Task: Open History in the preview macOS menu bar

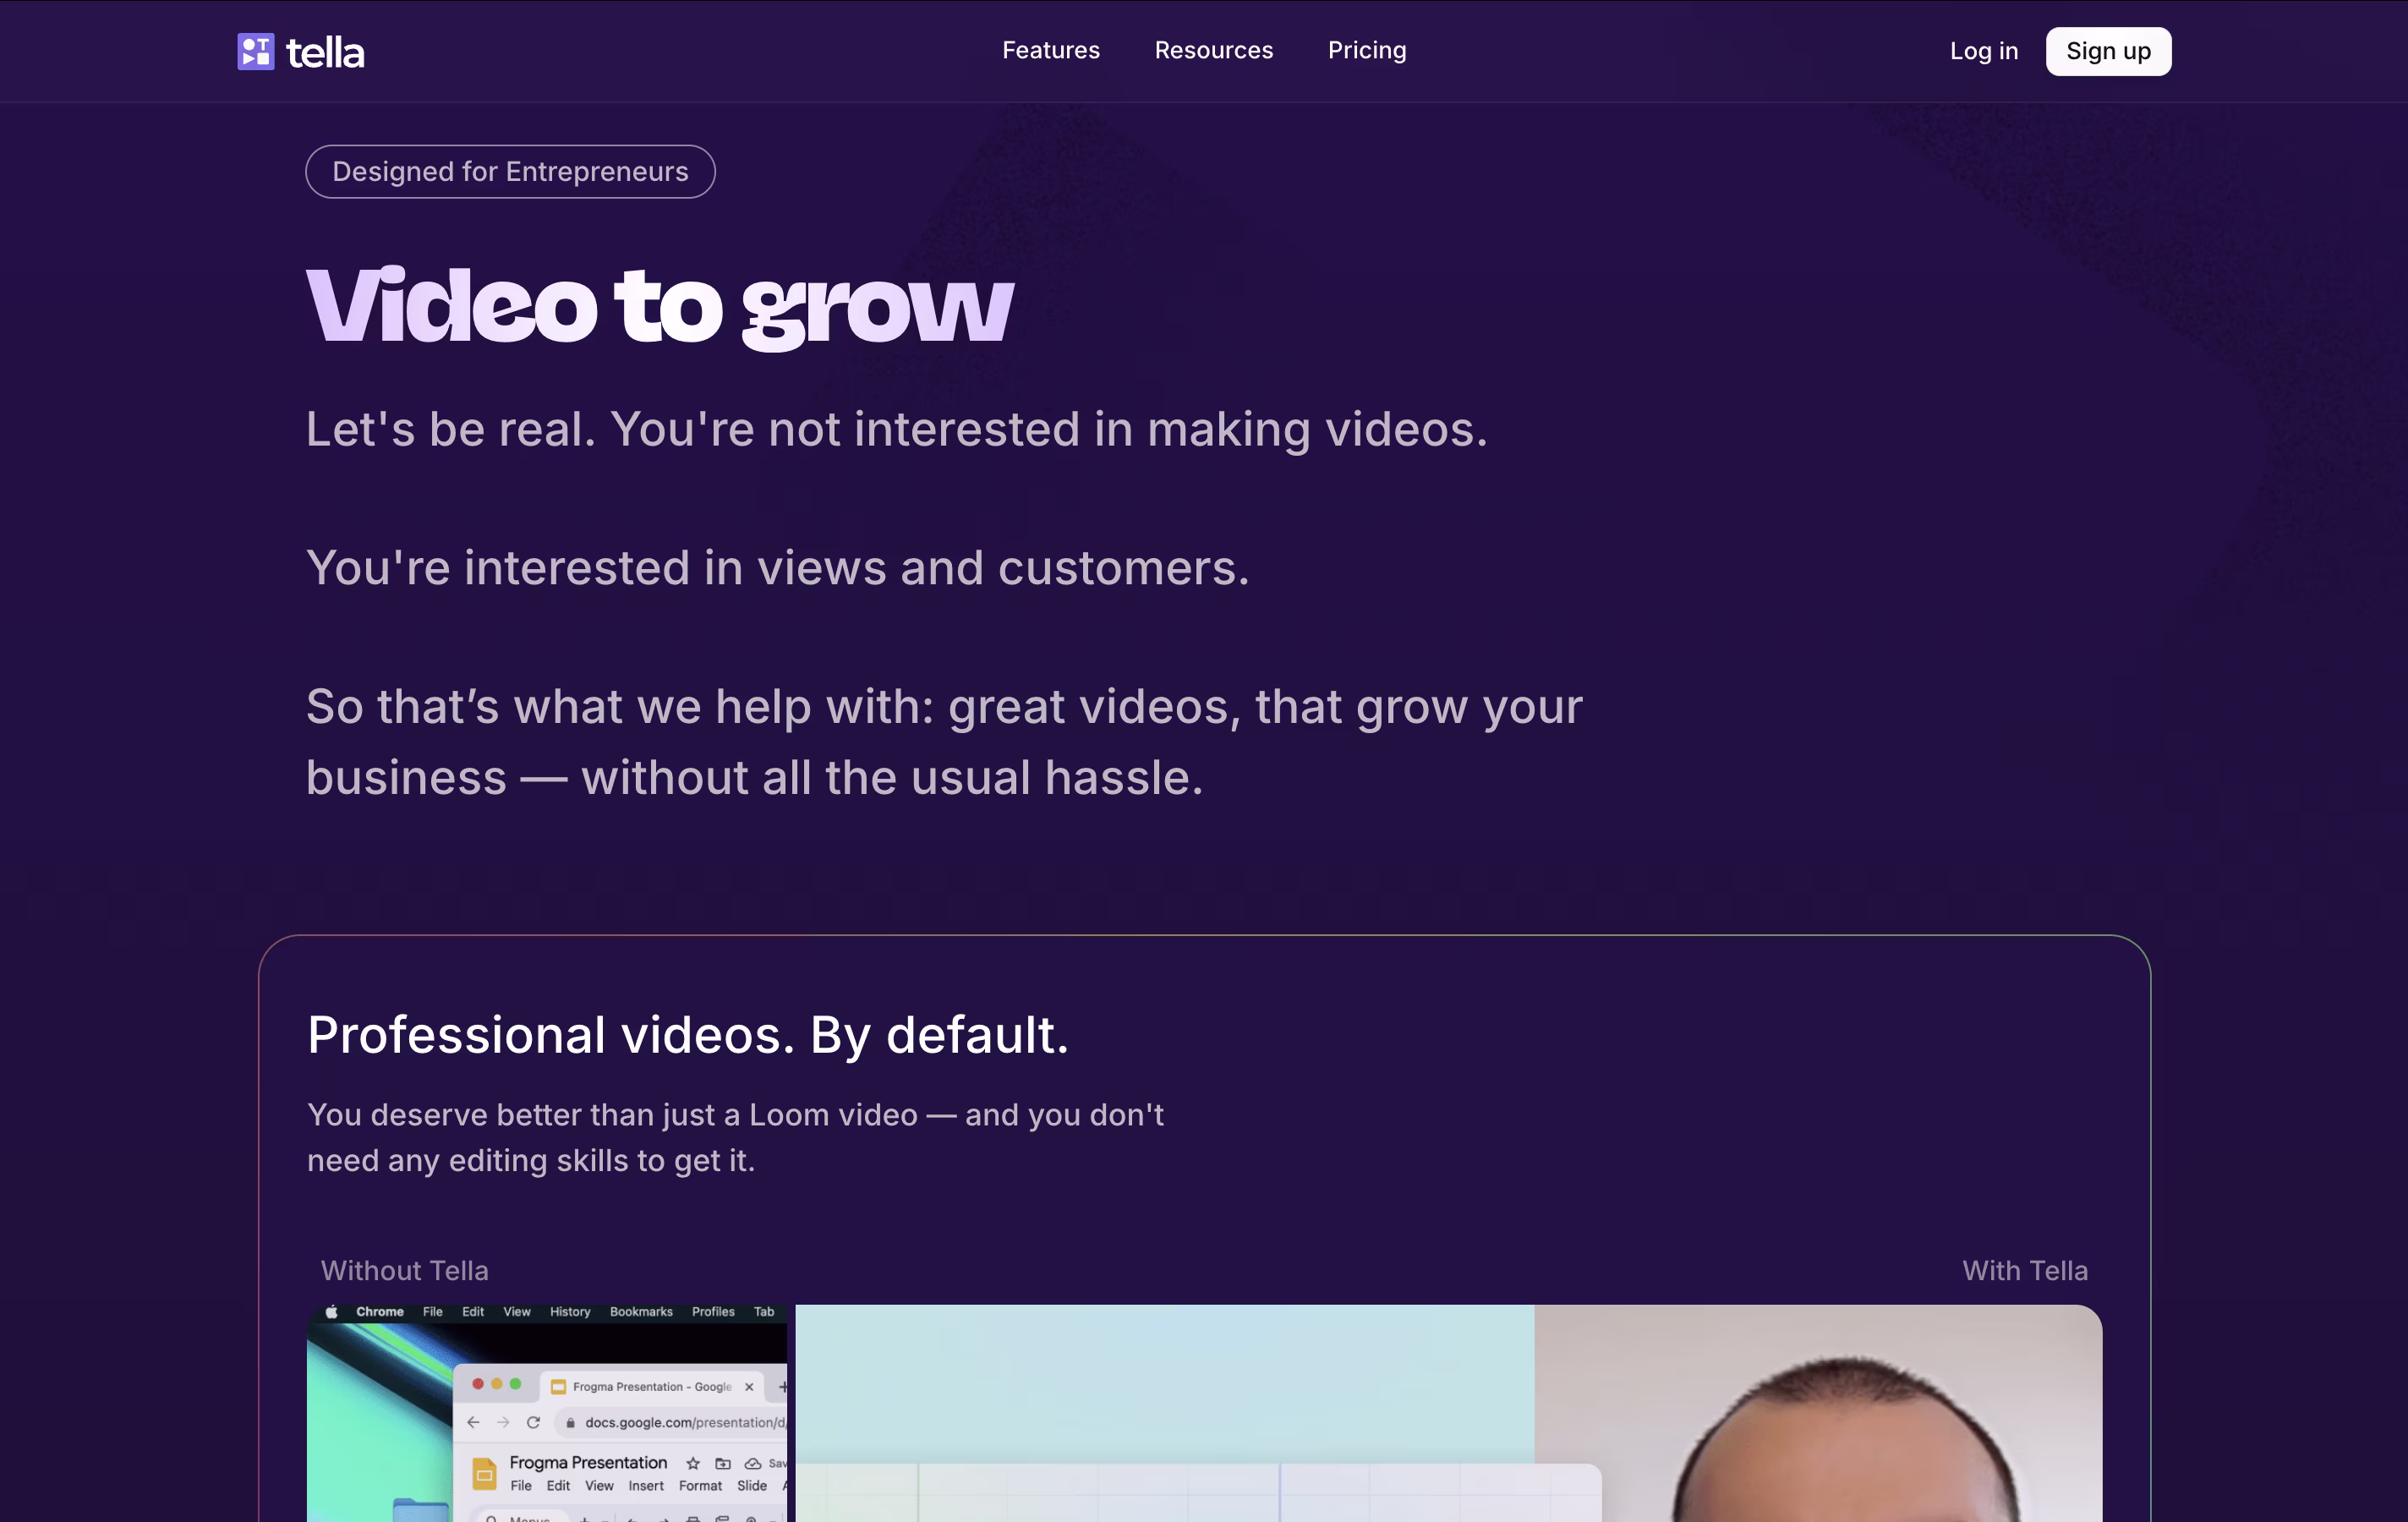Action: pyautogui.click(x=570, y=1311)
